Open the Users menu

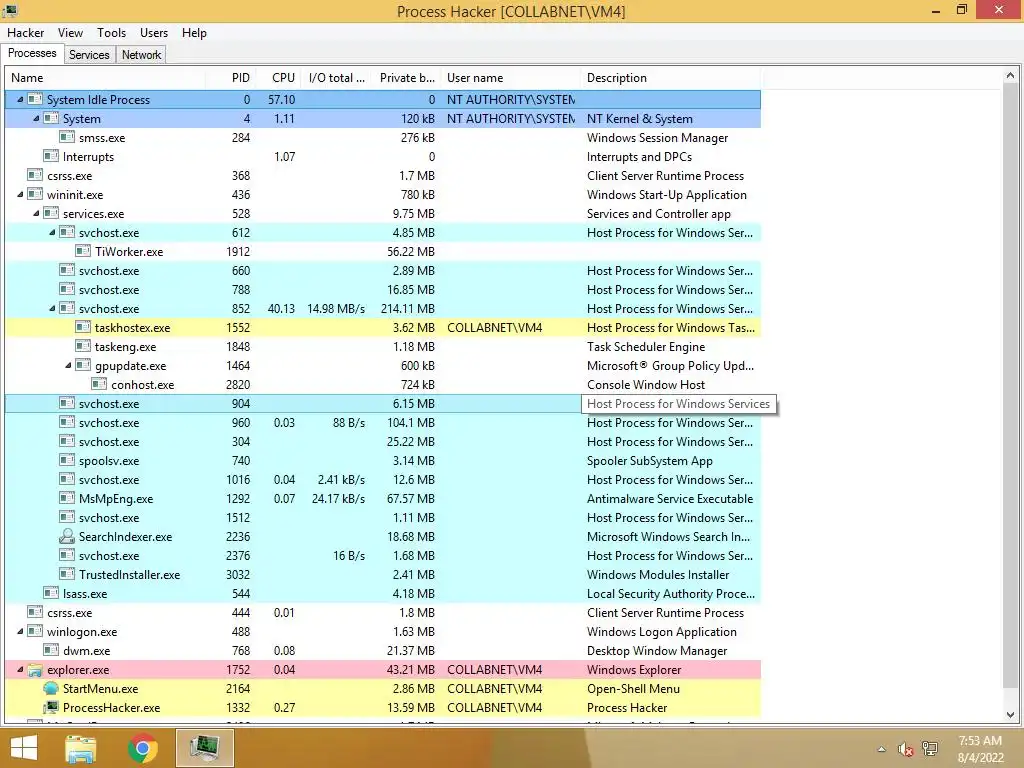point(153,33)
